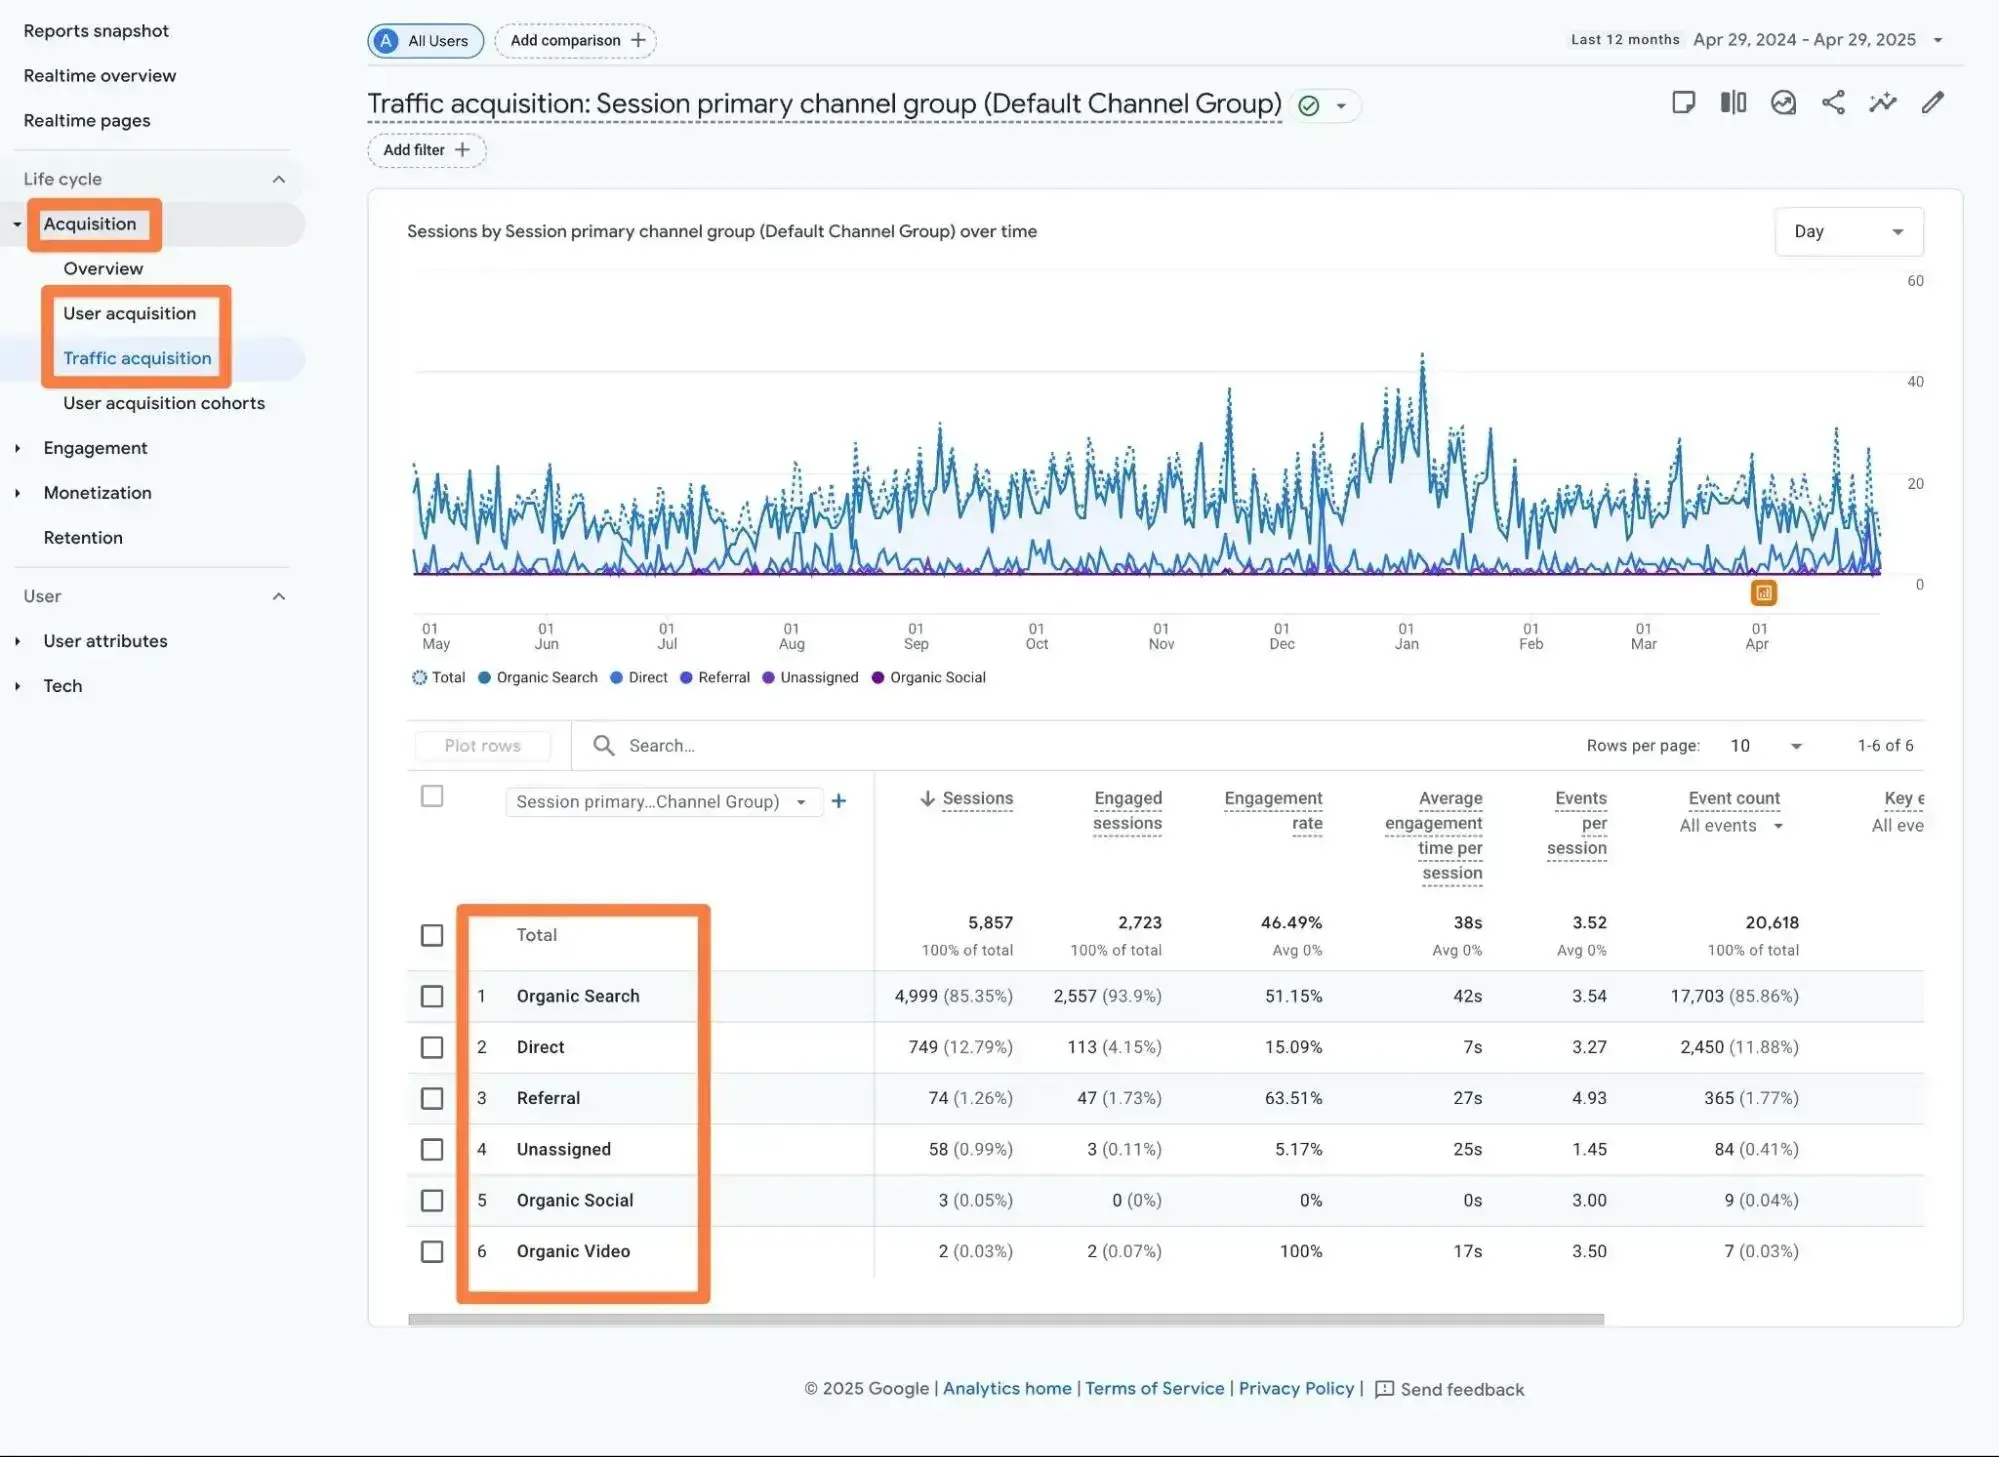Viewport: 1999px width, 1457px height.
Task: Open the Day granularity dropdown
Action: click(1848, 231)
